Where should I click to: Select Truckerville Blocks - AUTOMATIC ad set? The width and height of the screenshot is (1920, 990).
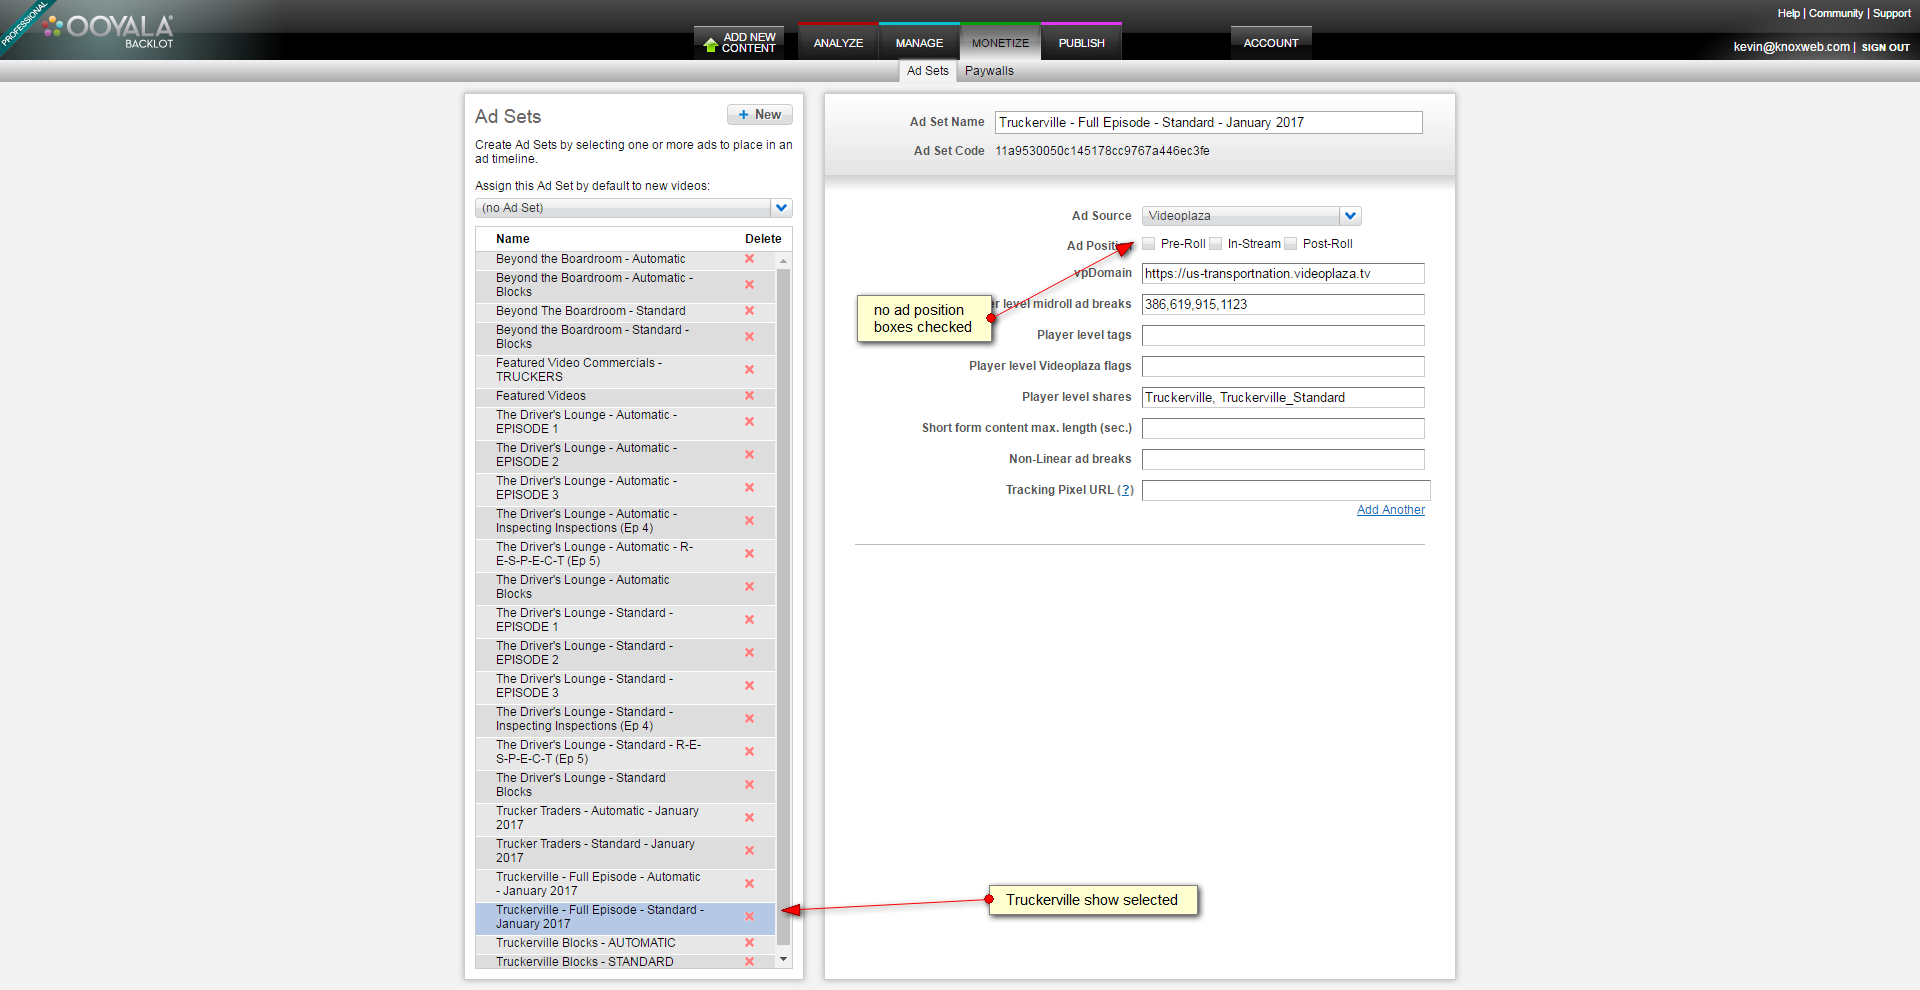[x=626, y=943]
